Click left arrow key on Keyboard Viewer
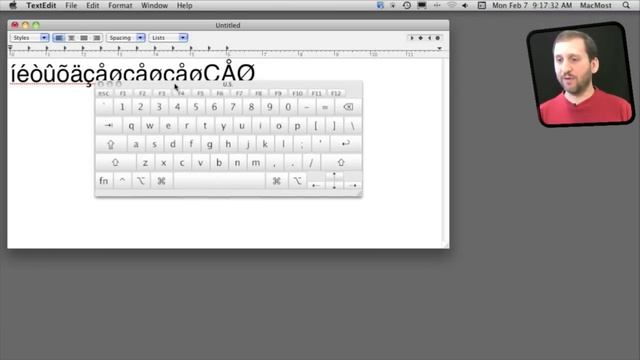 pyautogui.click(x=316, y=185)
